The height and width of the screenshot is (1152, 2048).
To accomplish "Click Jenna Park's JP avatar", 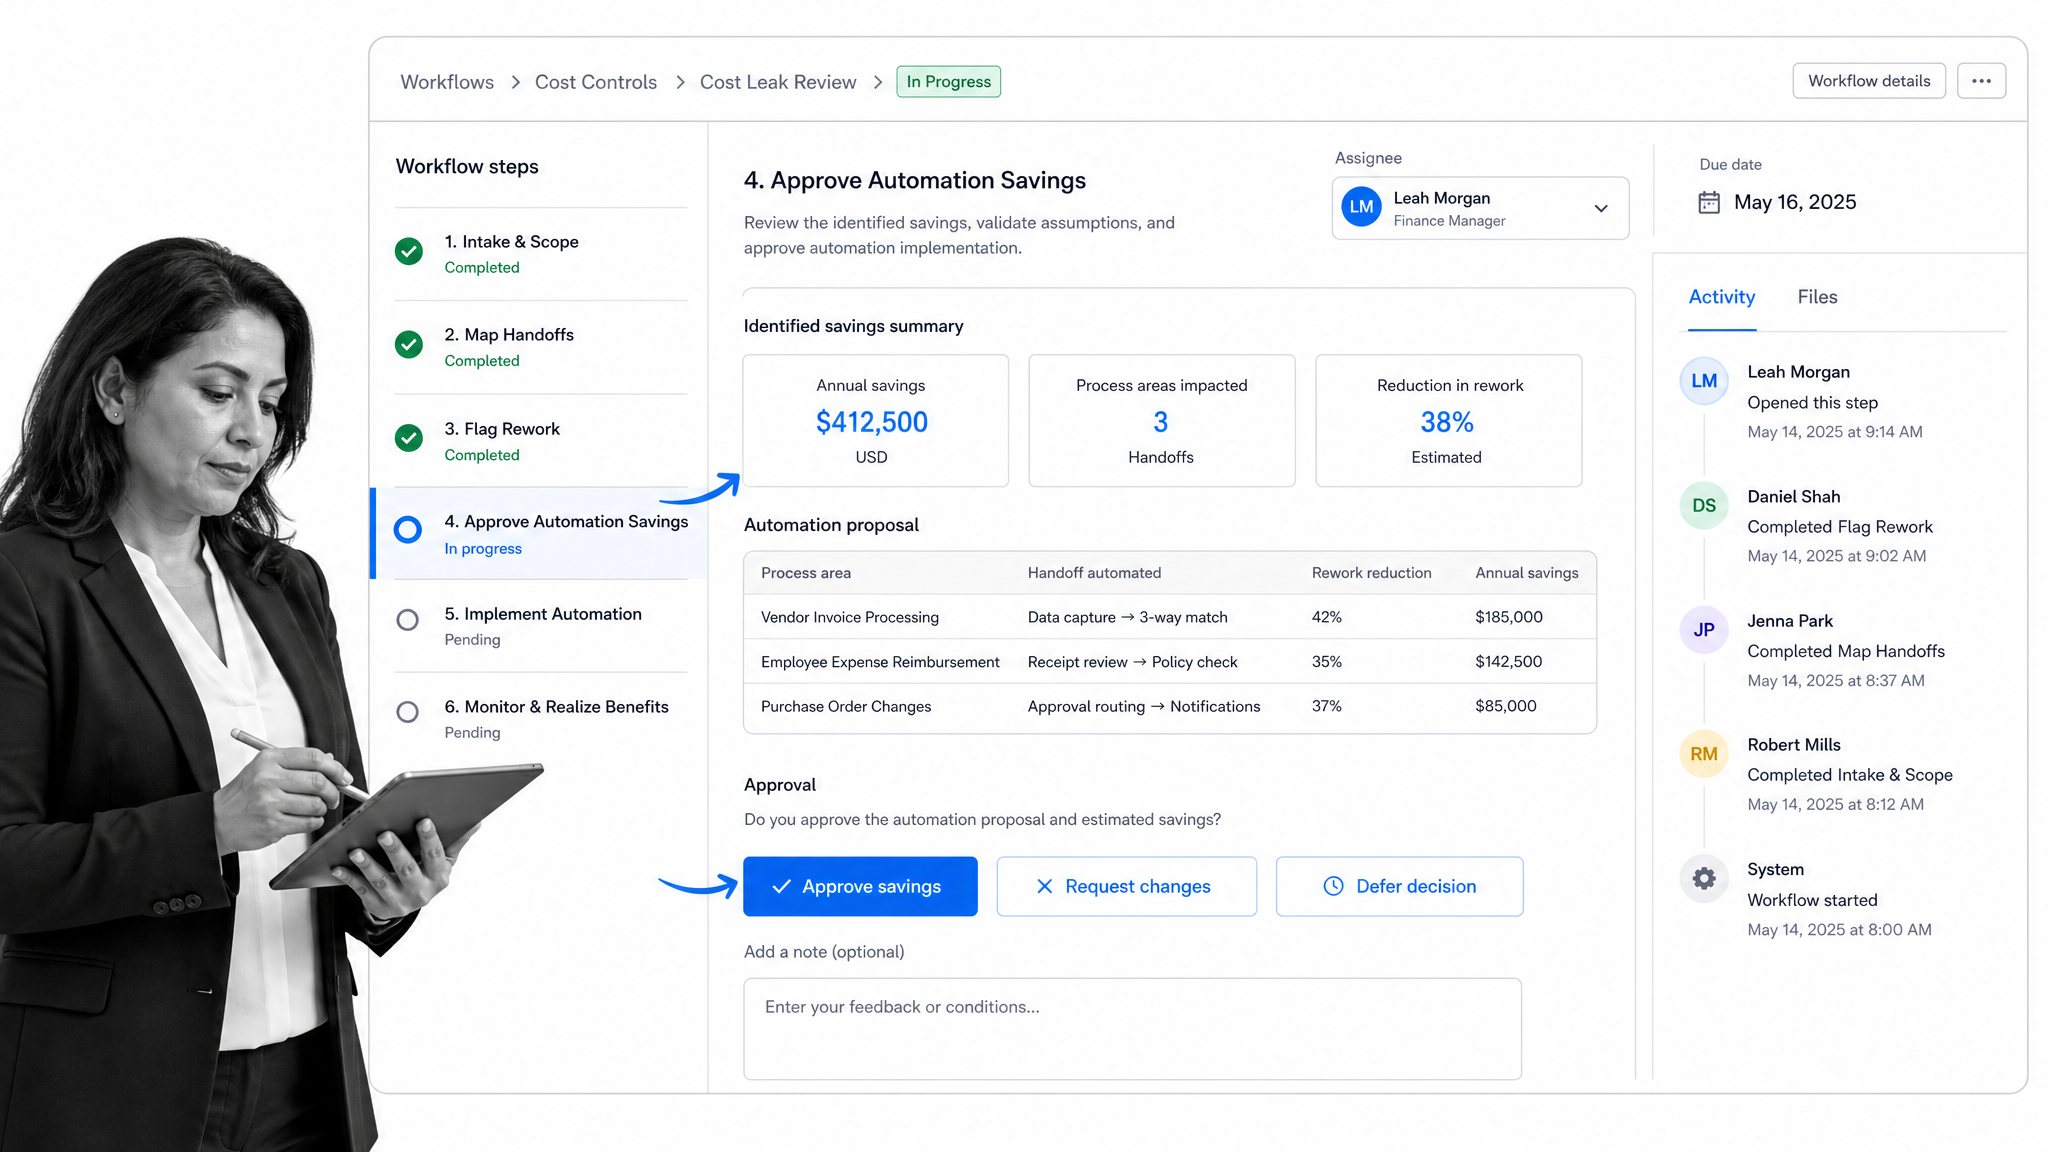I will point(1704,630).
